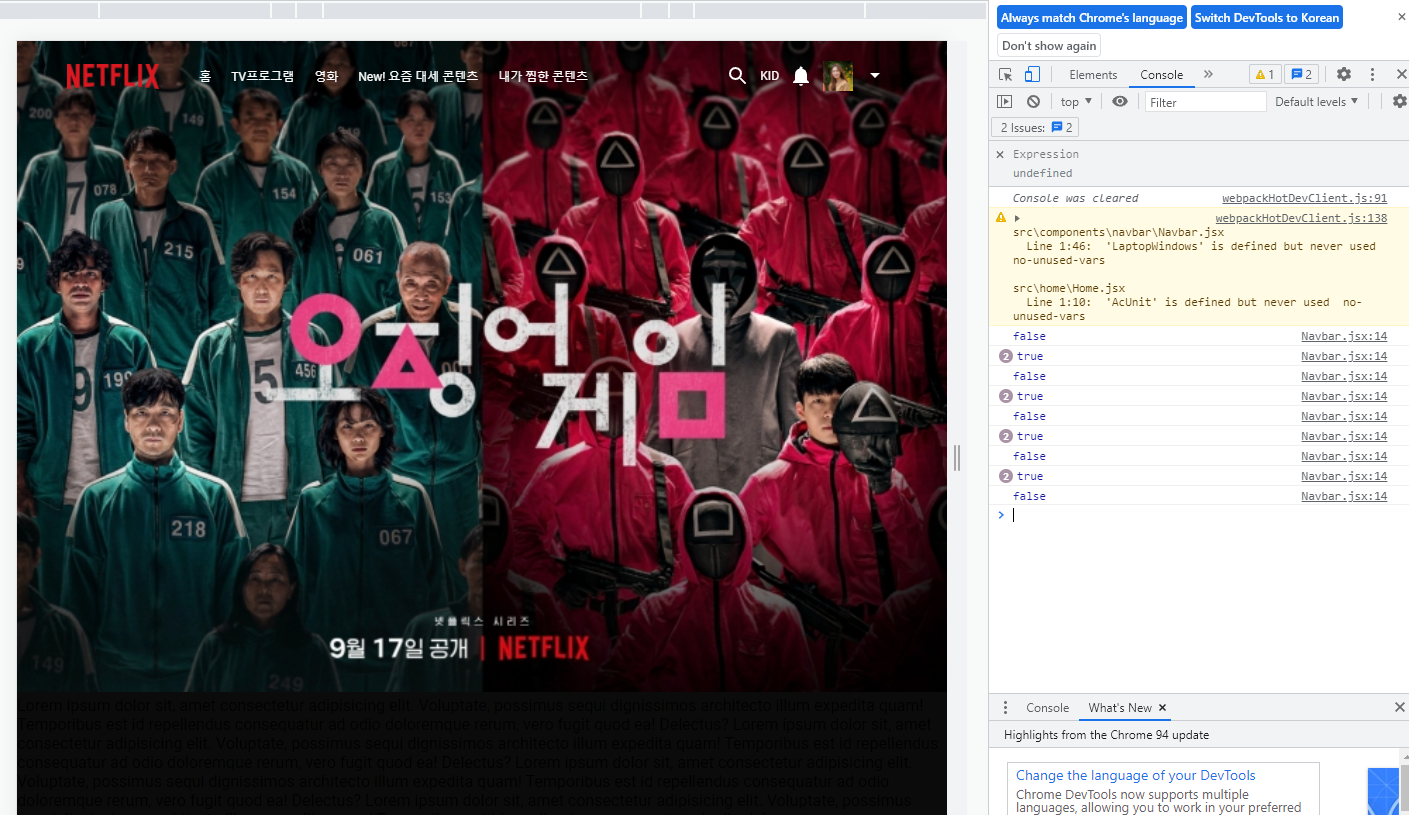The image size is (1409, 815).
Task: Click the Console was cleared message
Action: pos(1075,198)
